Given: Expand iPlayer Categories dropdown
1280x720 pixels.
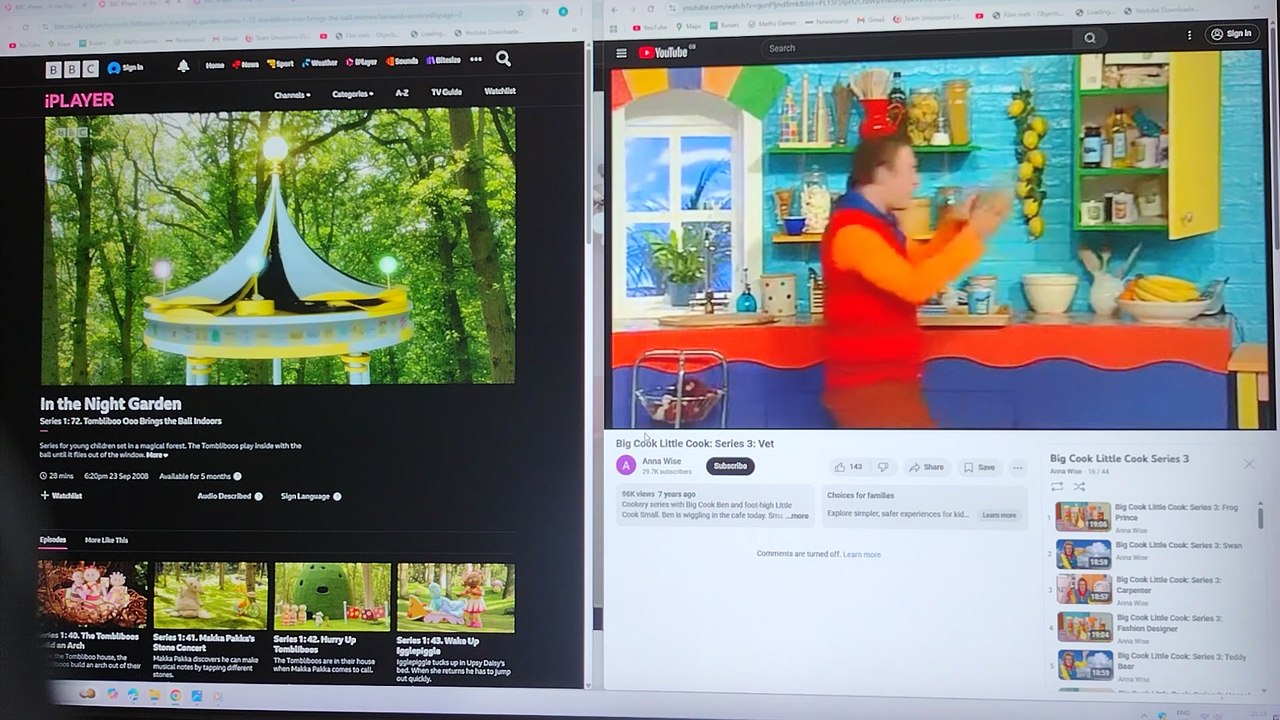Looking at the screenshot, I should point(352,94).
